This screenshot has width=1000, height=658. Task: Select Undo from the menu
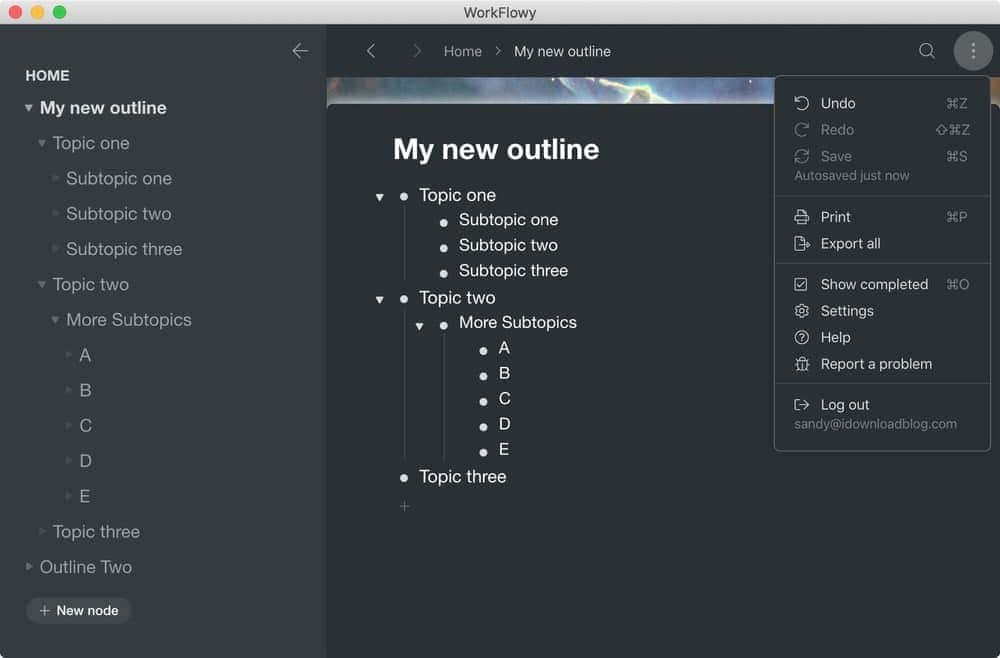(x=837, y=103)
